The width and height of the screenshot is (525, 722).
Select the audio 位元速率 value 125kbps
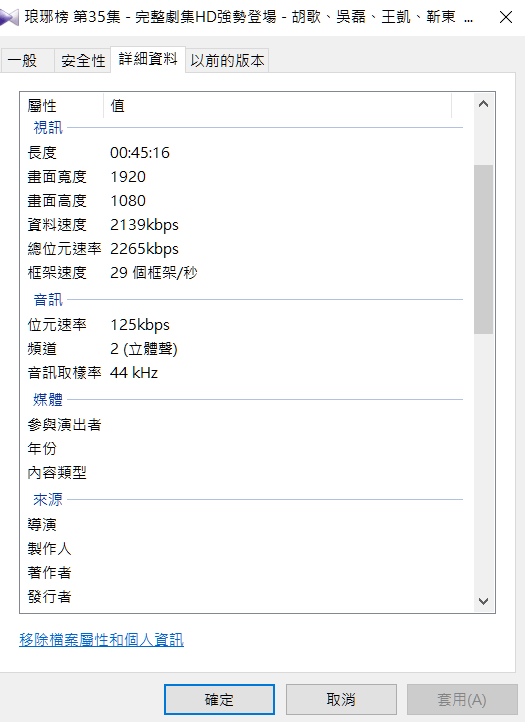(140, 325)
